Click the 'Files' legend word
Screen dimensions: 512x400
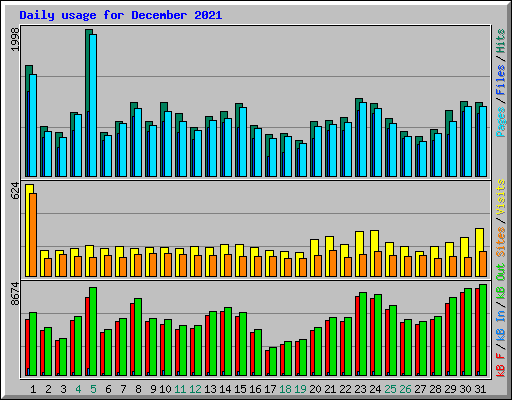501,80
